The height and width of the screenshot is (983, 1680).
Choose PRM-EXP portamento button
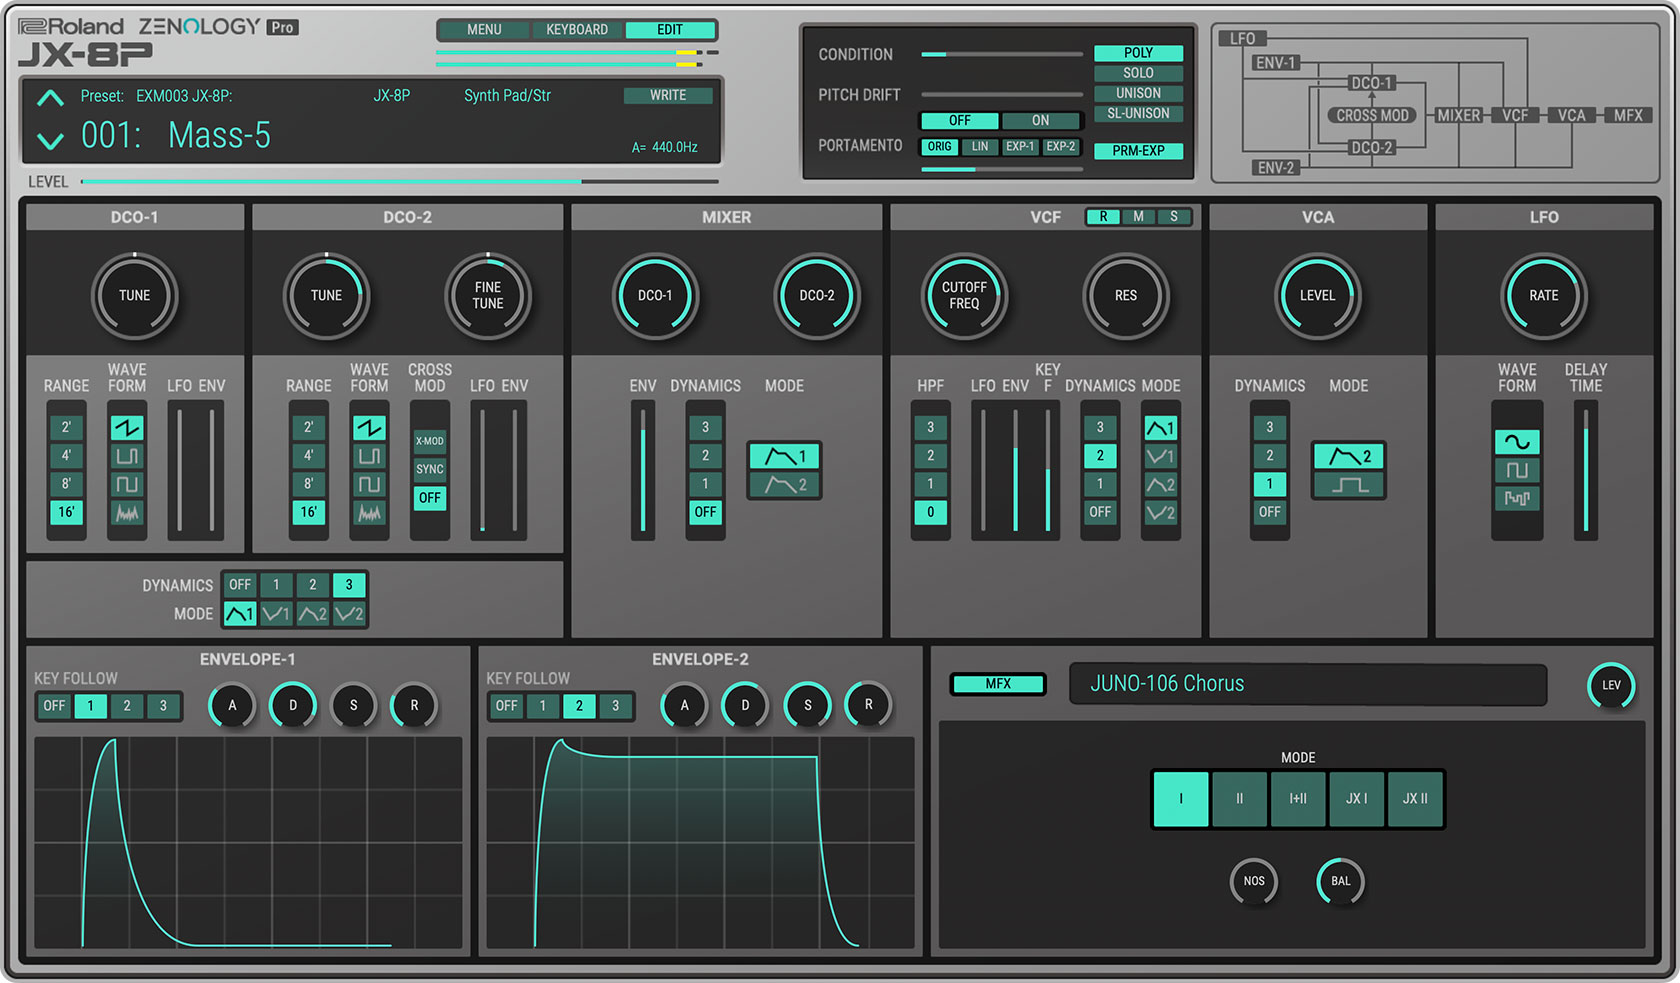point(1138,151)
